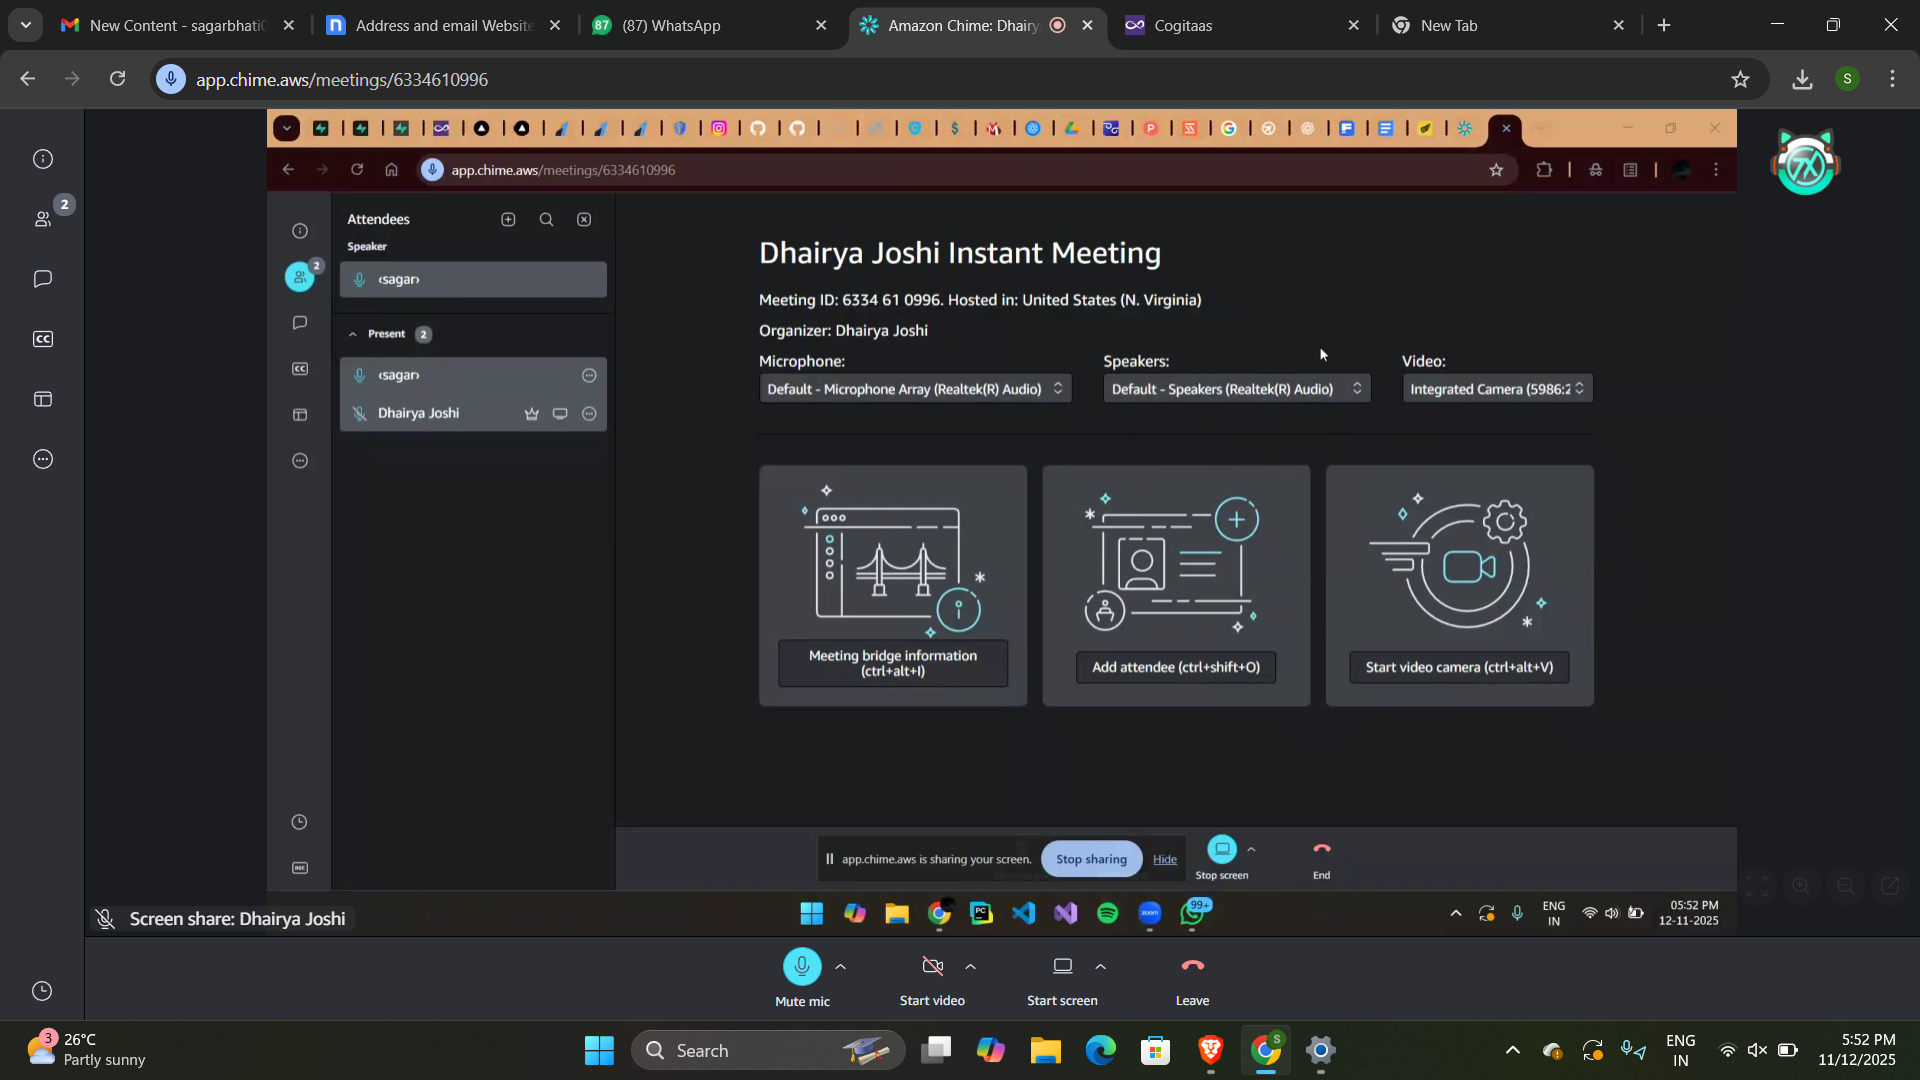Open more options for Dhairya Joshi
1920x1080 pixels.
click(589, 413)
